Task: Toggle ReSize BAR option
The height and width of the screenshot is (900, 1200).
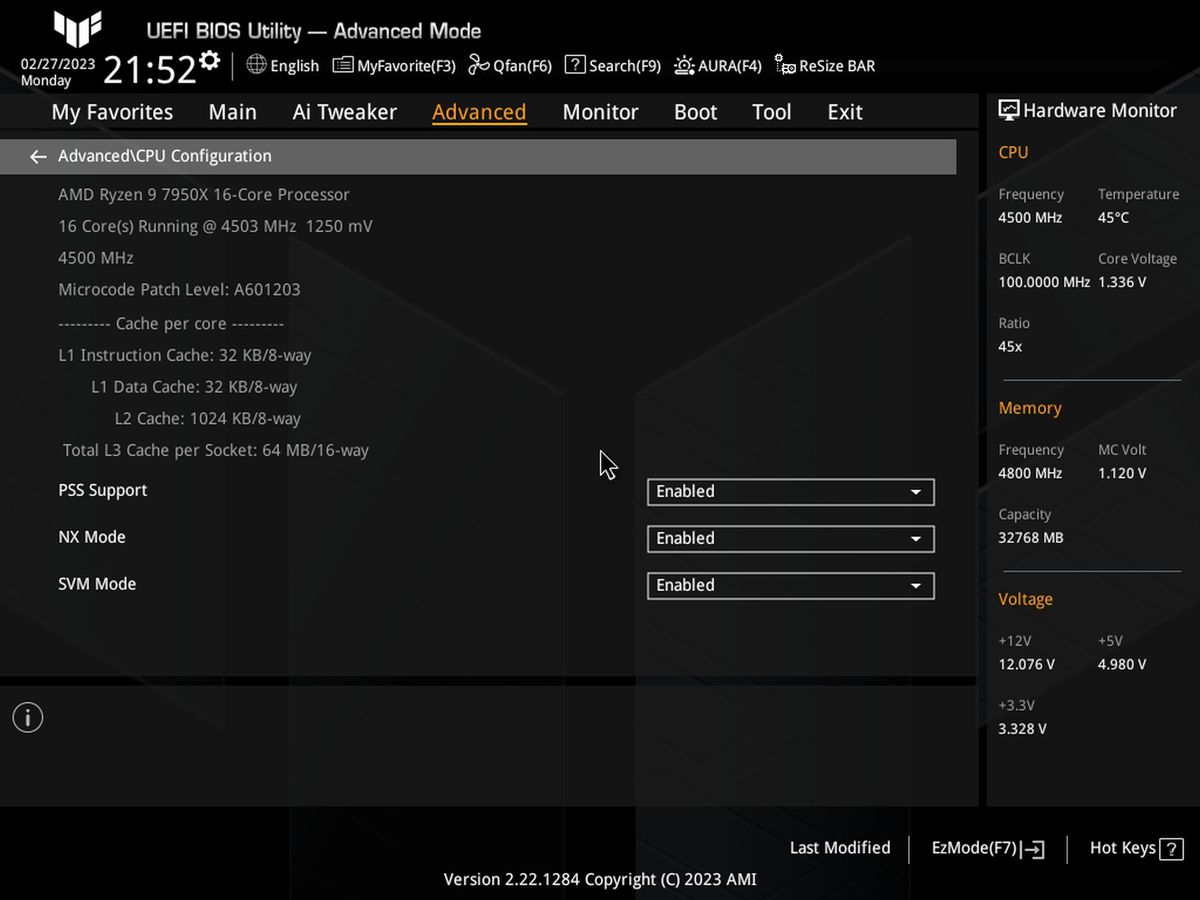Action: [825, 66]
